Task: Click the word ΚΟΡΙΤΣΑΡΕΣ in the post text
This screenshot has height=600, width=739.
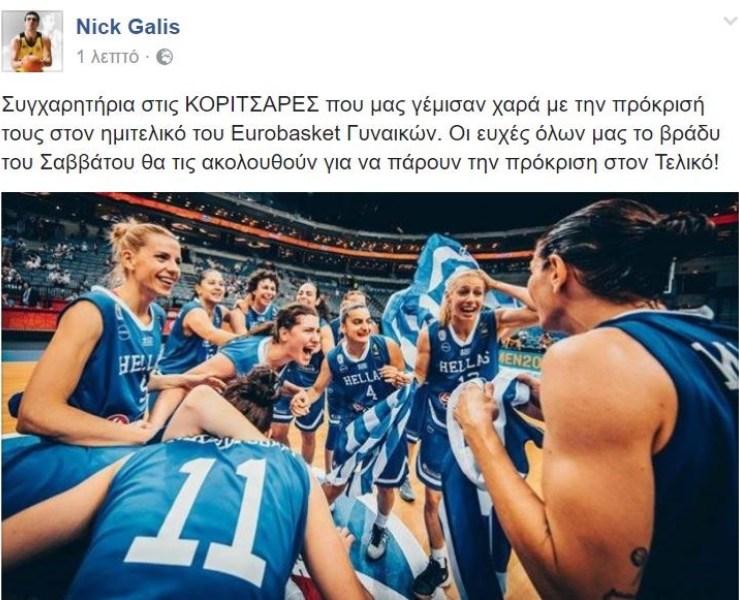Action: pos(252,105)
